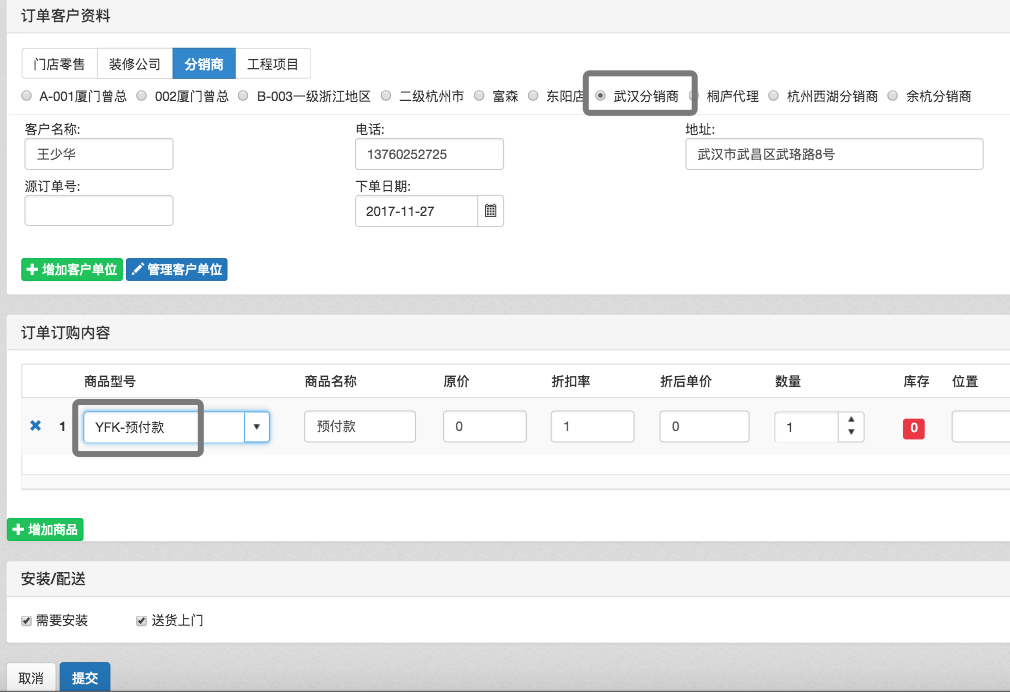The width and height of the screenshot is (1010, 692).
Task: Open the order date calendar picker
Action: 490,211
